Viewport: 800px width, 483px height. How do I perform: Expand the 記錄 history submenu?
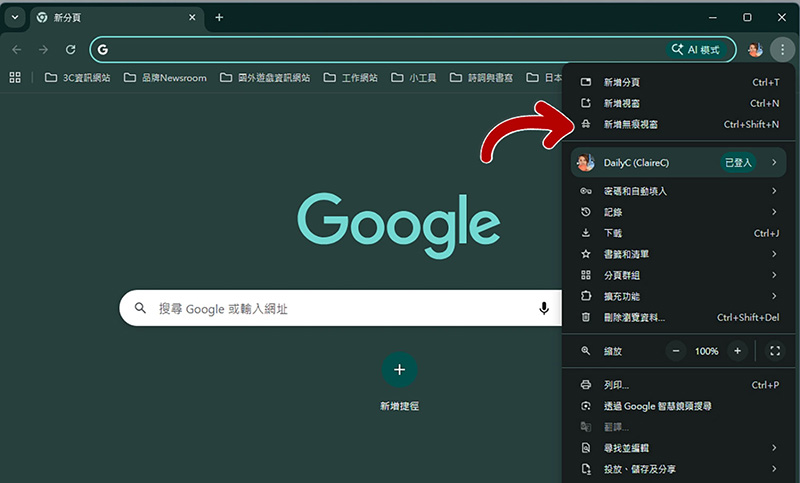[680, 212]
